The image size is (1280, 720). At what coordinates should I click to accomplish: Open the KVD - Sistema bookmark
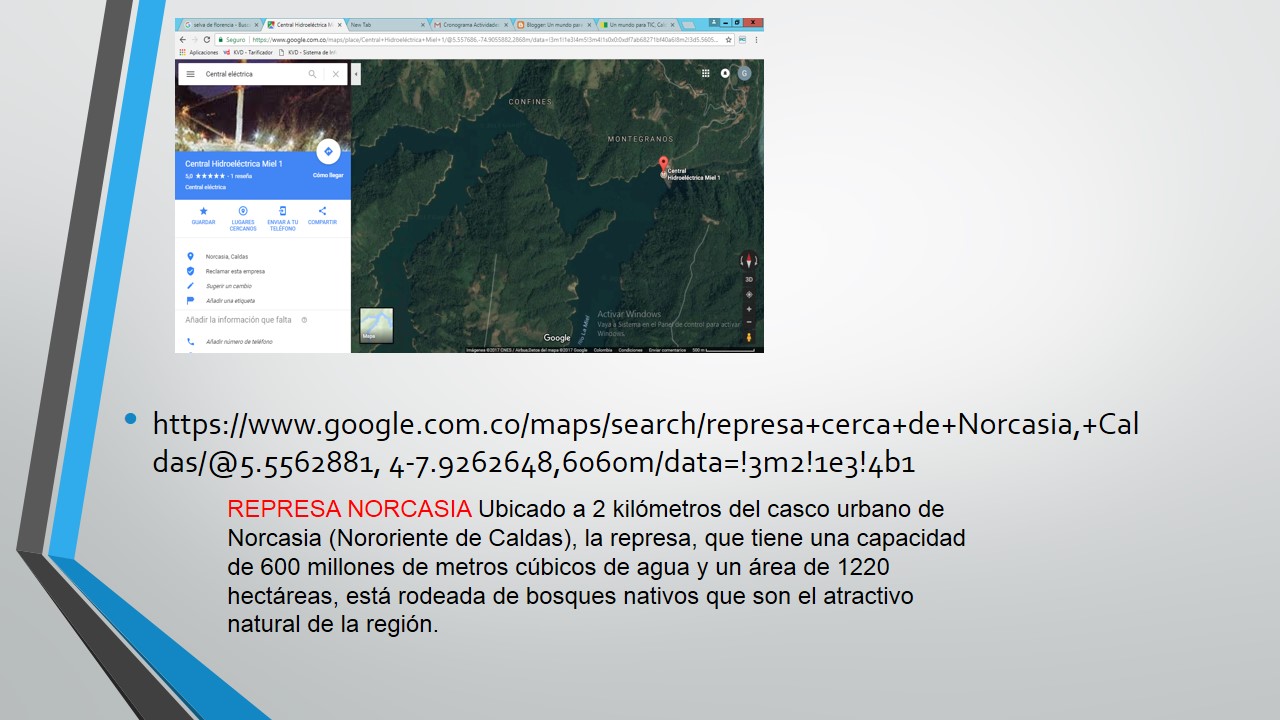(x=307, y=52)
